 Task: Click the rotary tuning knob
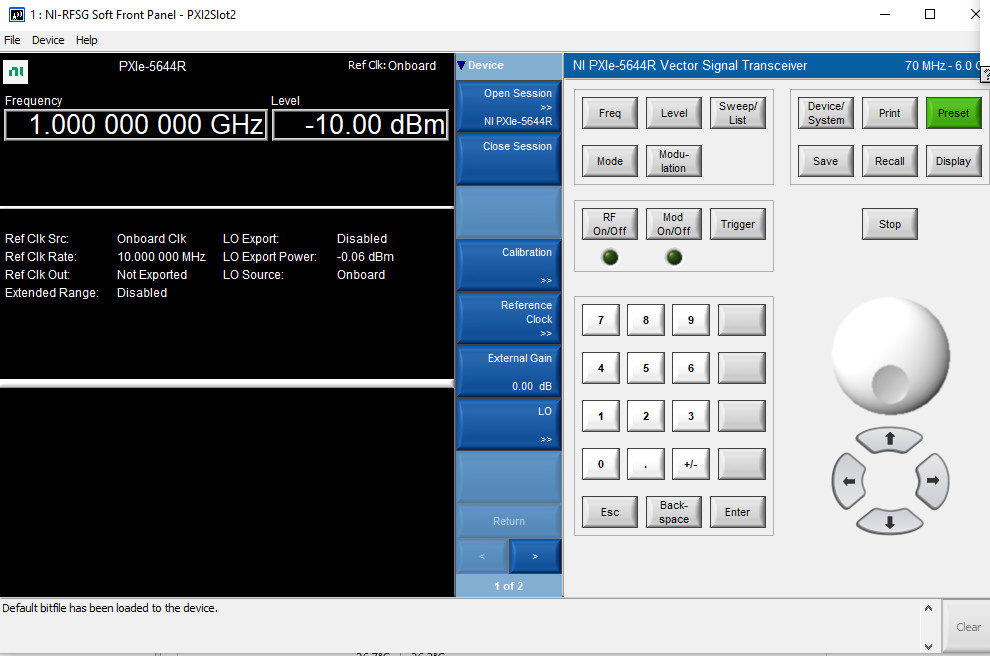[890, 355]
